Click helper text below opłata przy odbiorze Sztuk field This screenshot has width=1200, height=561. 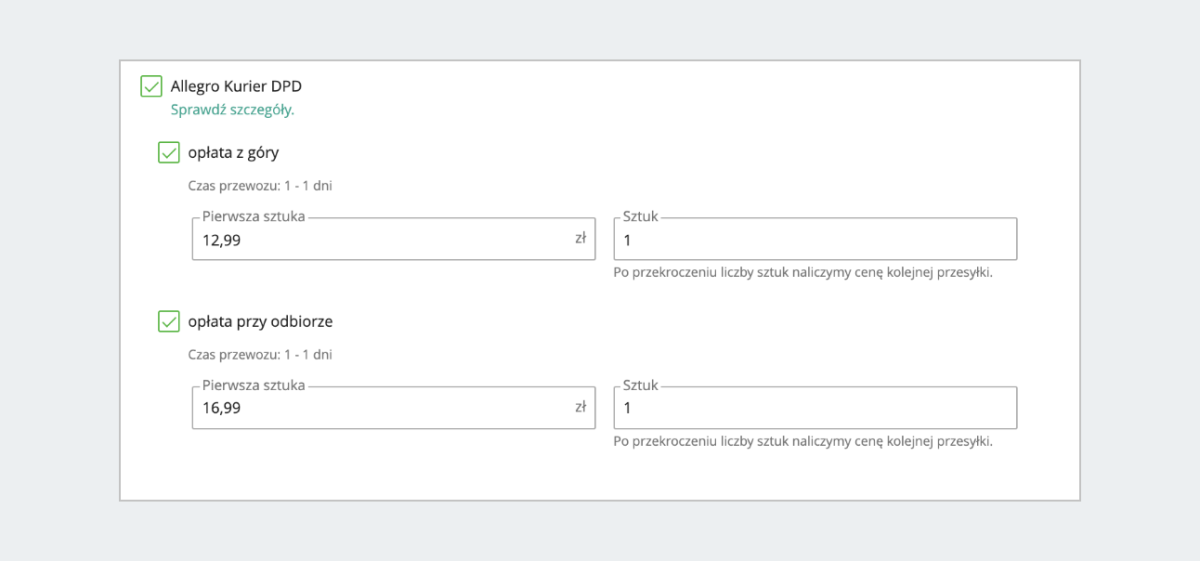point(803,441)
